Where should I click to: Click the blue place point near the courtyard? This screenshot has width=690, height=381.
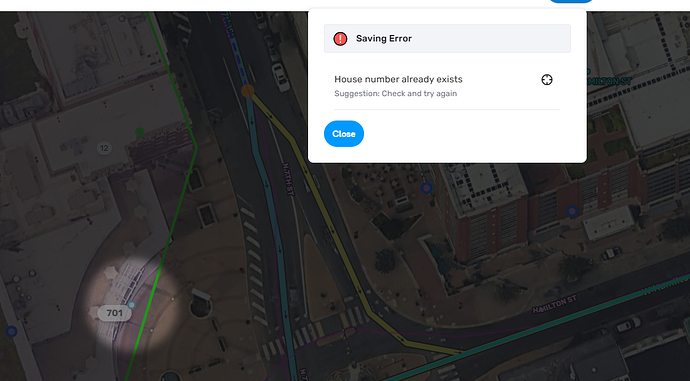tap(426, 188)
